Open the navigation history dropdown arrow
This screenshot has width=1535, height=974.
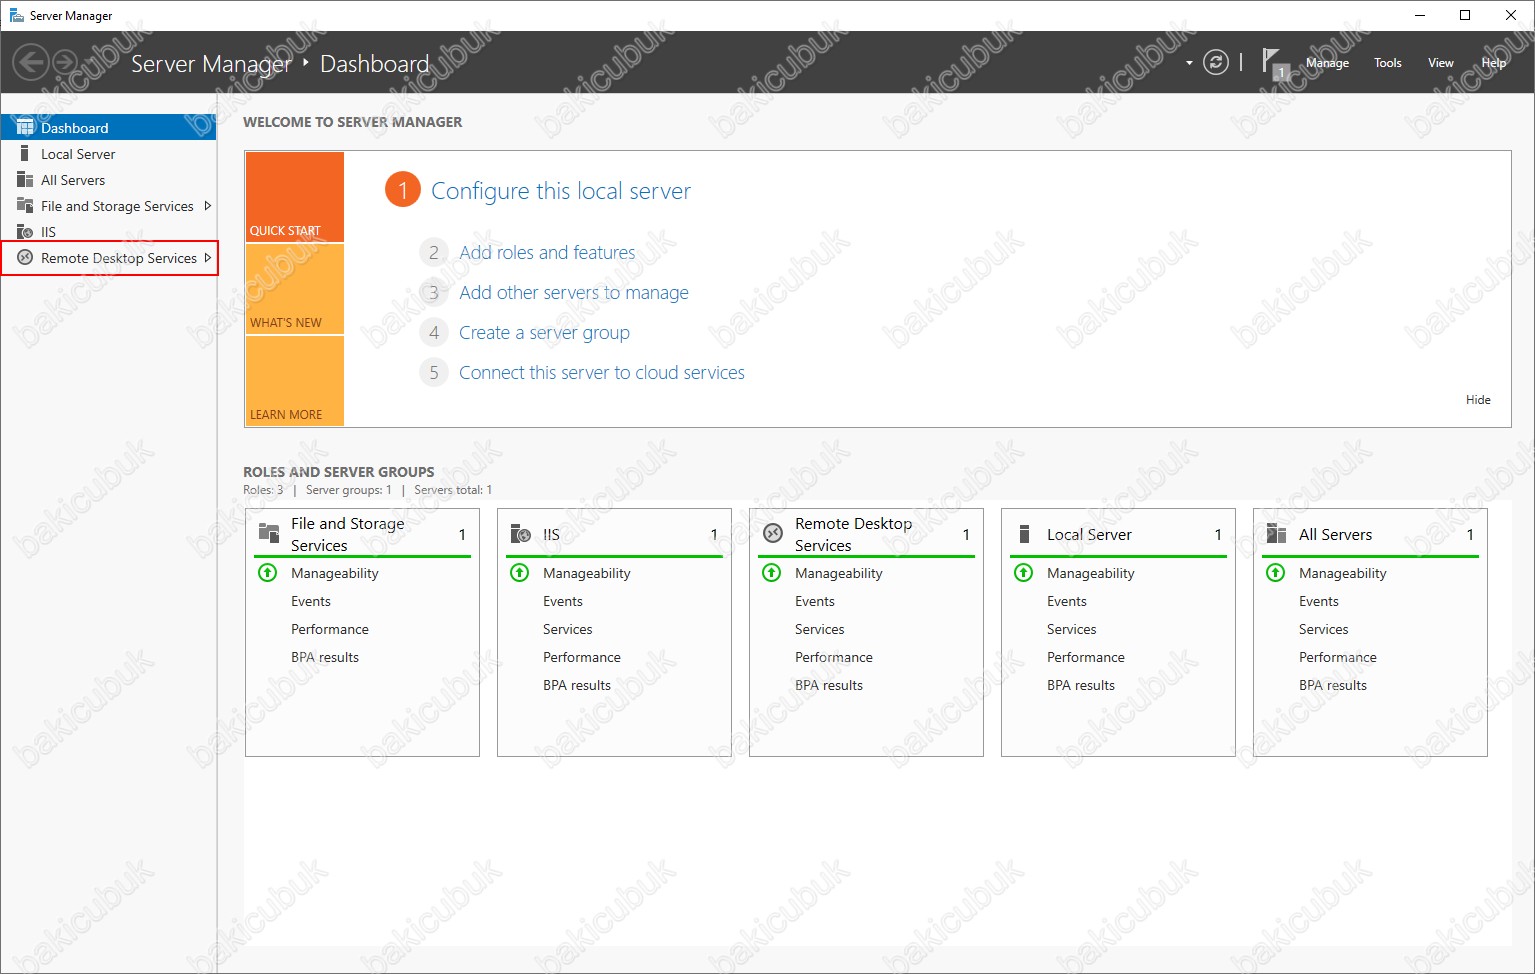coord(1189,63)
